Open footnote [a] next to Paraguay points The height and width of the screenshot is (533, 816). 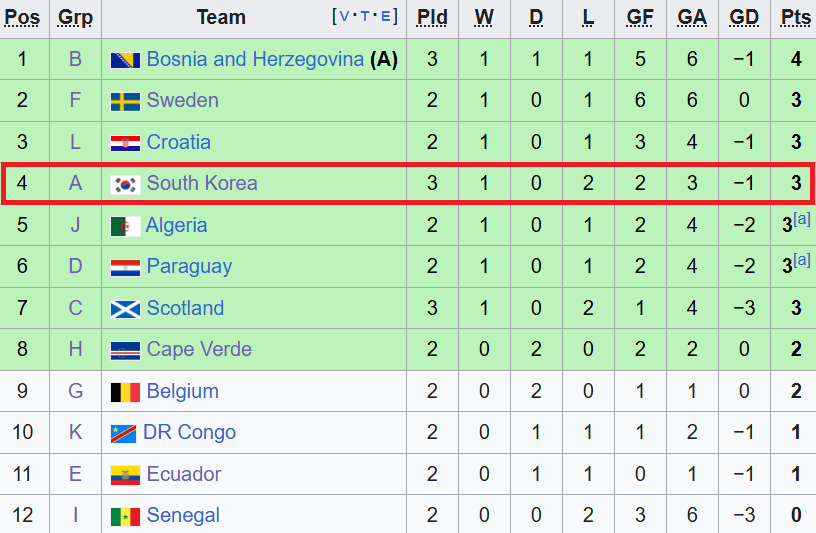point(802,260)
